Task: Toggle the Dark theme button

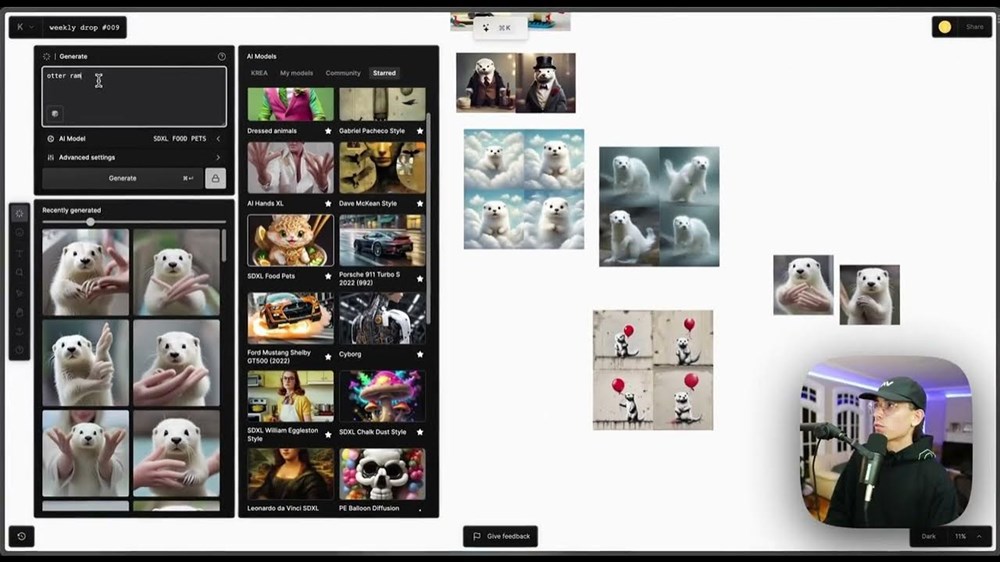Action: 929,536
